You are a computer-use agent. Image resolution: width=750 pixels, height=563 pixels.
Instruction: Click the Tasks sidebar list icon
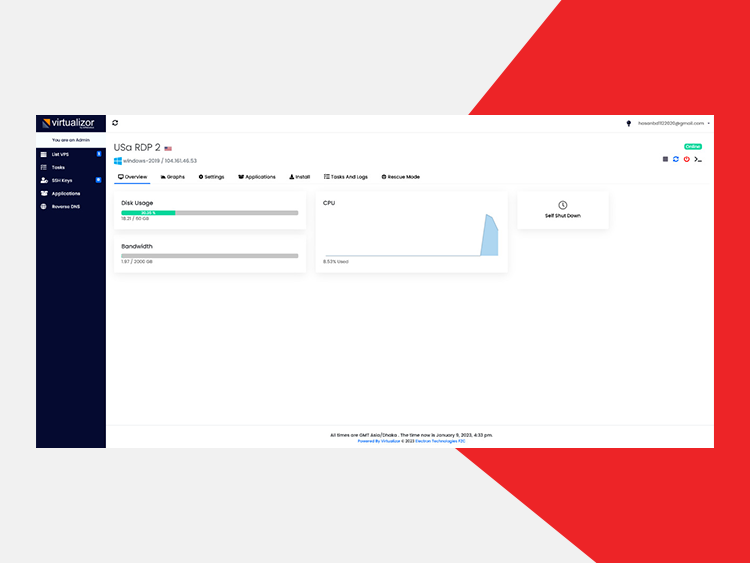coord(44,167)
